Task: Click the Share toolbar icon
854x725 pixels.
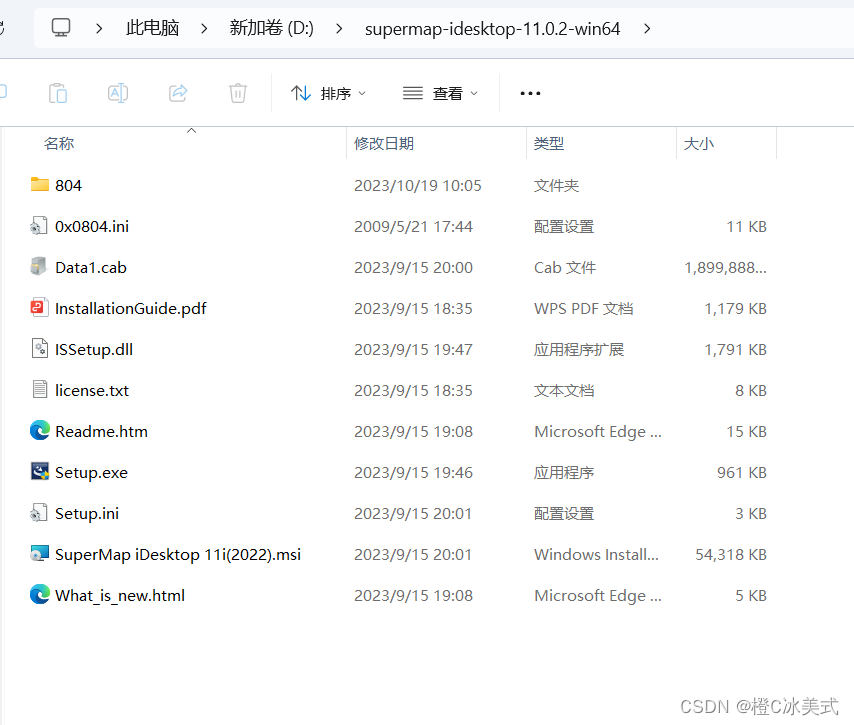Action: (178, 92)
